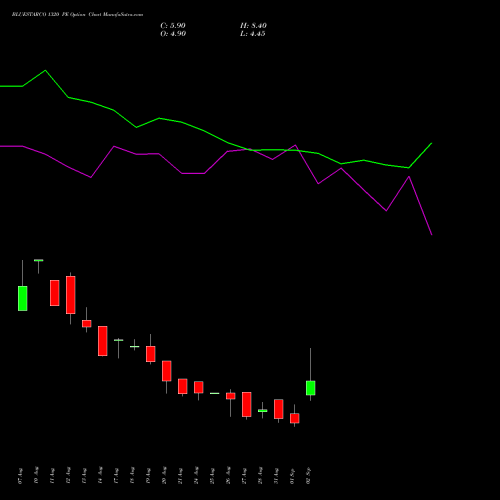Click the BLUESTARCO 1320 PE chart title
Image resolution: width=500 pixels, height=500 pixels.
77,15
